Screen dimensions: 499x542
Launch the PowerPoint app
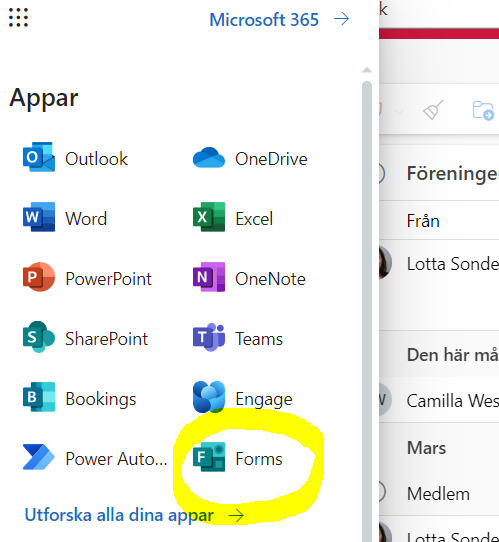87,278
